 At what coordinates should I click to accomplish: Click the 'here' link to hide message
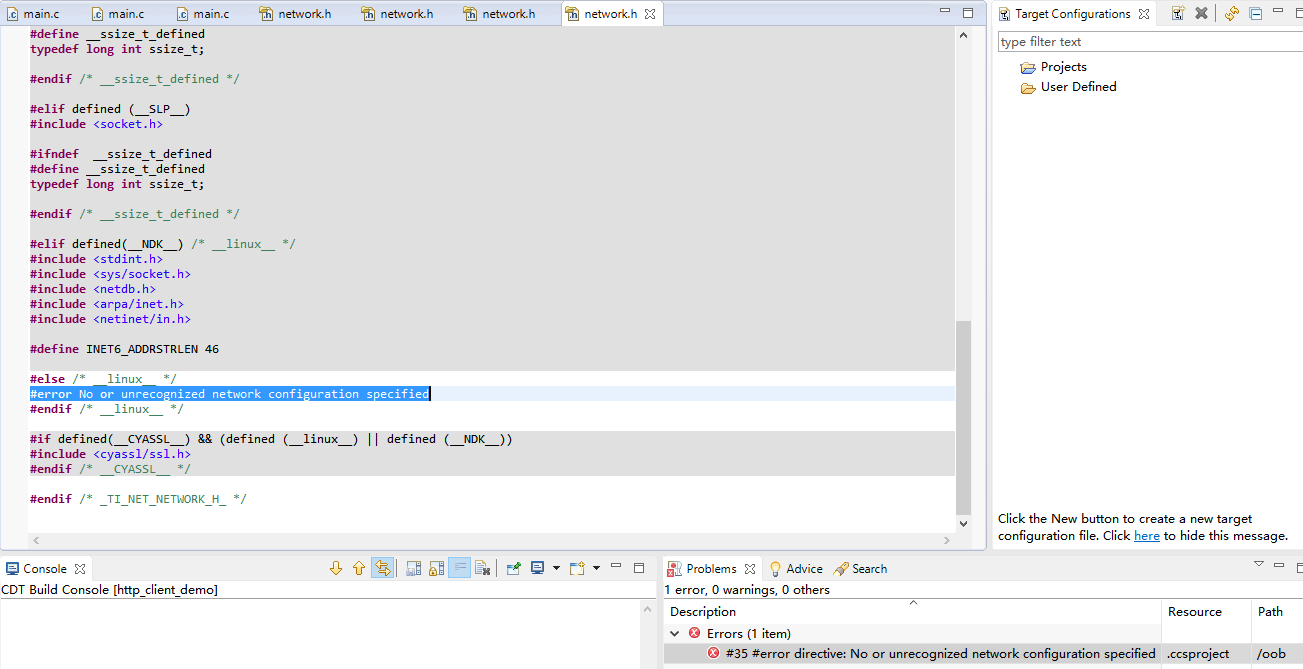pos(1146,536)
